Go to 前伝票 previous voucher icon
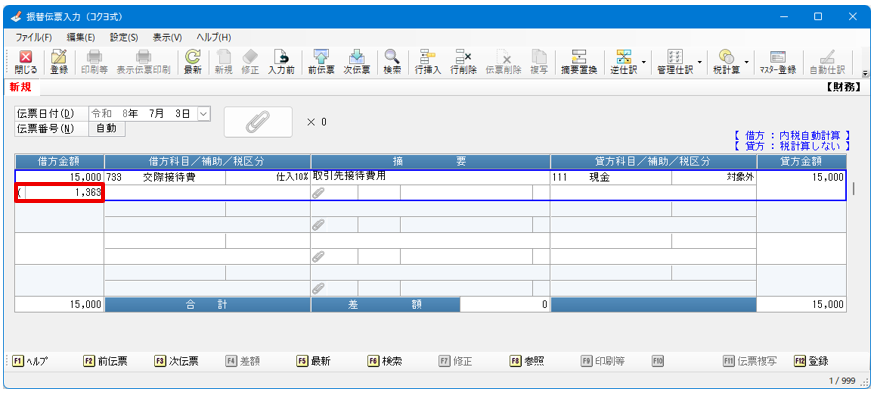The width and height of the screenshot is (872, 393). [x=321, y=62]
